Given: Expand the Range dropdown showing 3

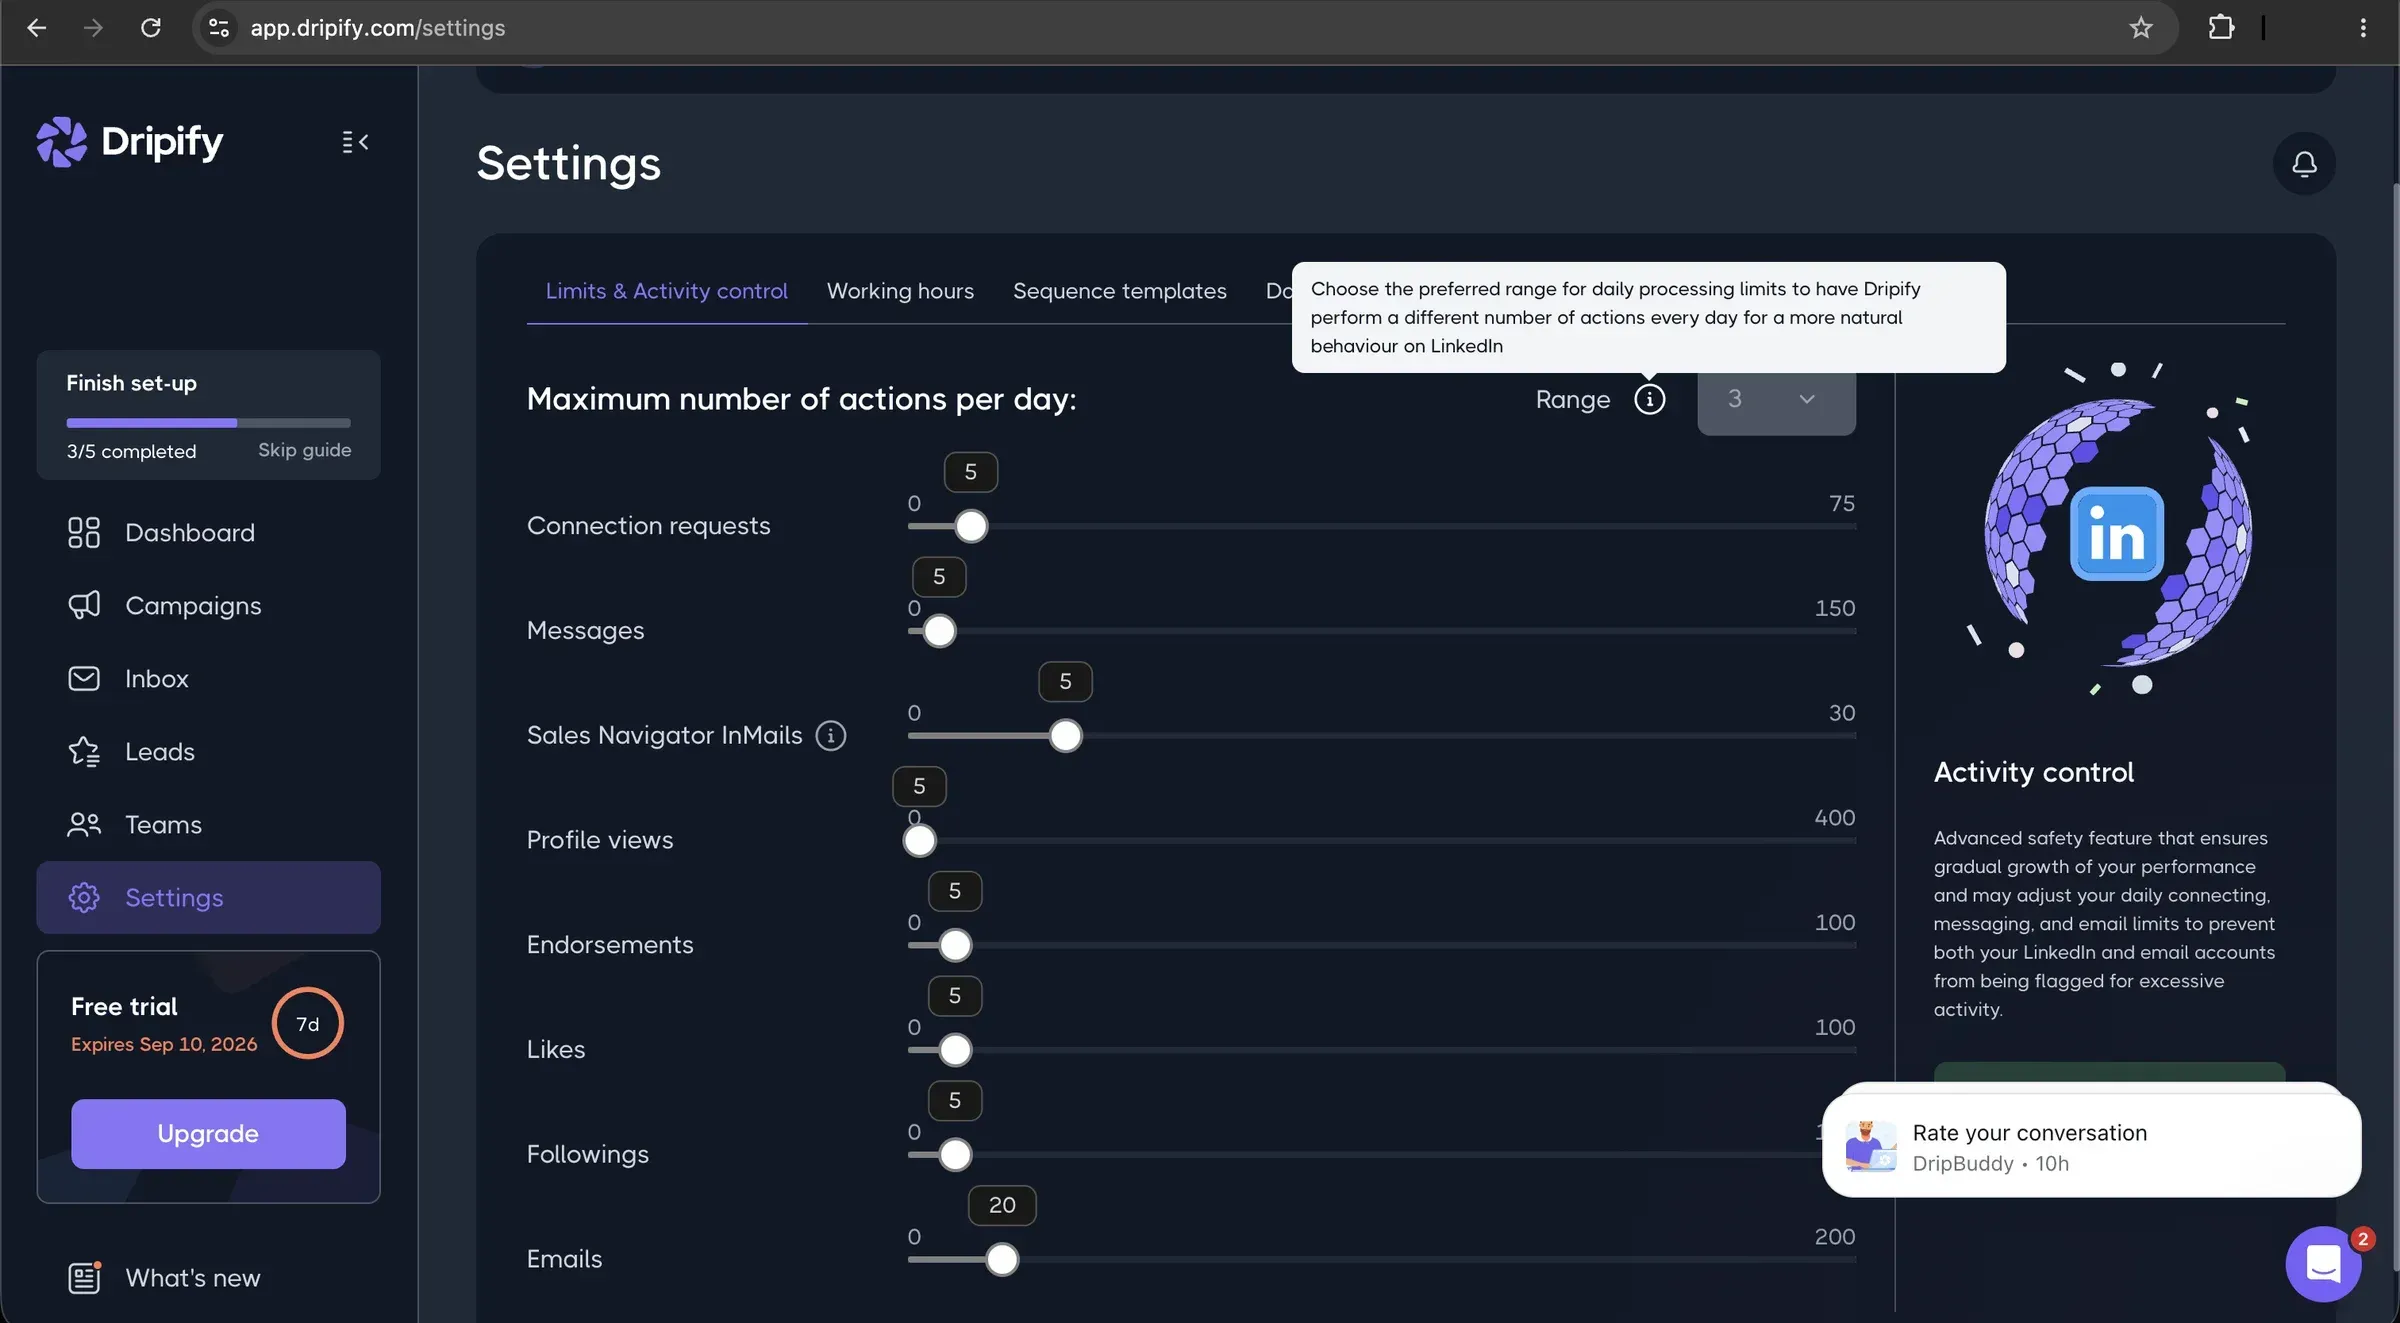Looking at the screenshot, I should tap(1776, 400).
